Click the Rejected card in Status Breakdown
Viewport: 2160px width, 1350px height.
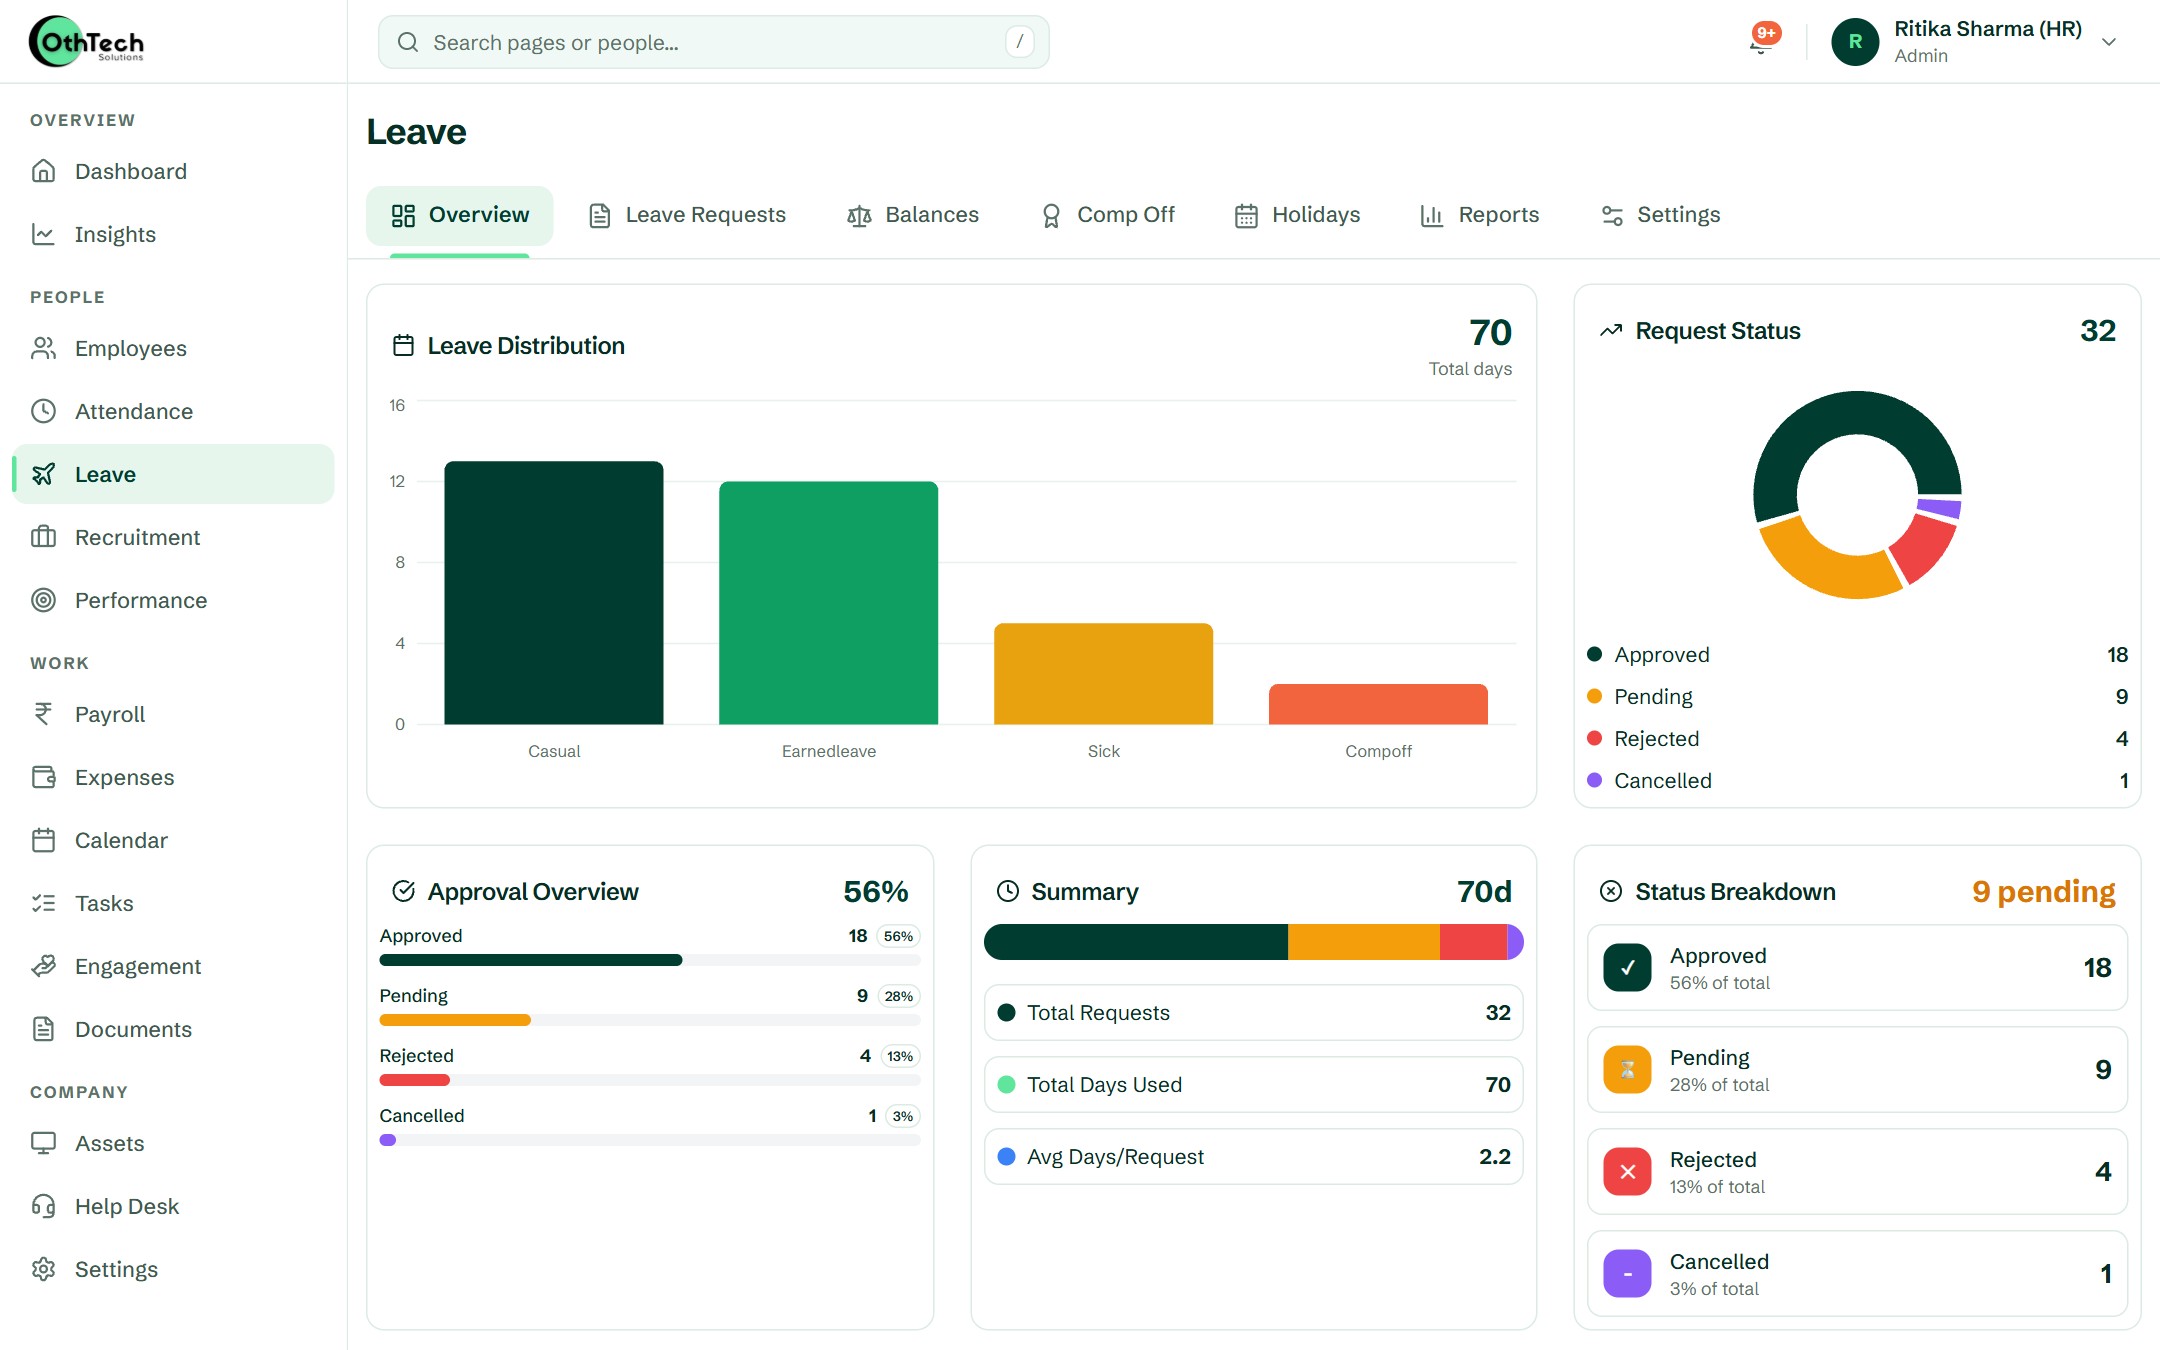point(1857,1172)
